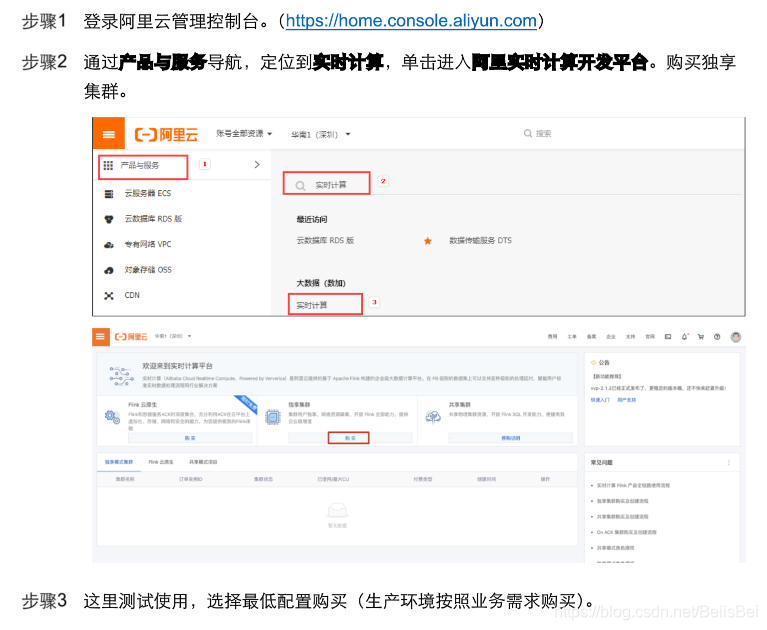Screen dimensions: 767x630
Task: Switch to the Flink 云原生 tab
Action: (160, 462)
